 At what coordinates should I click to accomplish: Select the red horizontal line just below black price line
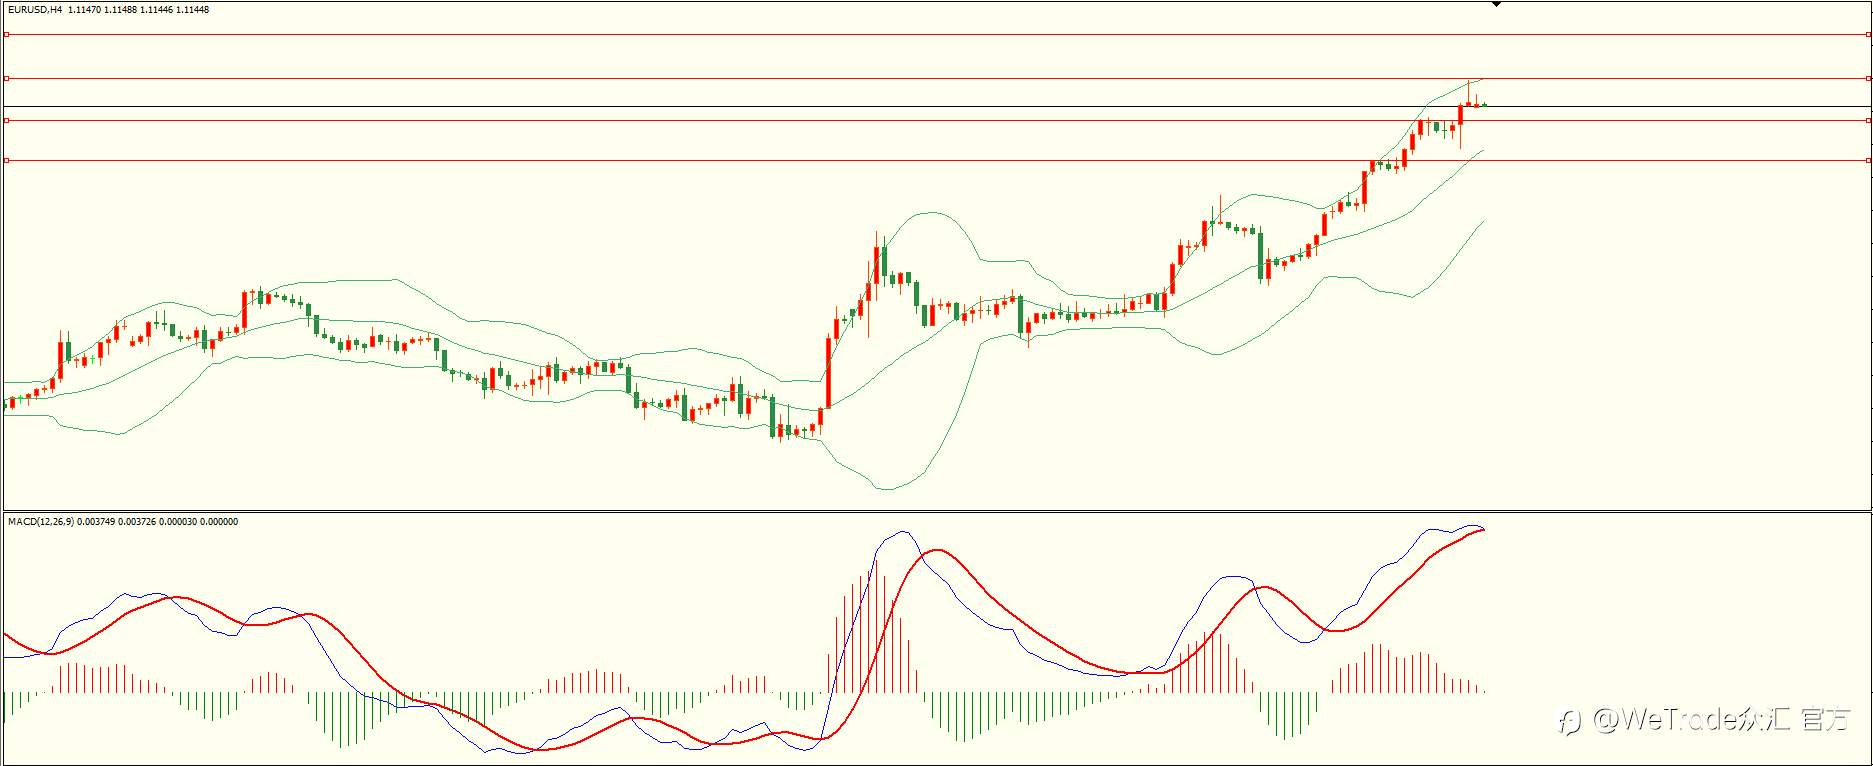[936, 120]
